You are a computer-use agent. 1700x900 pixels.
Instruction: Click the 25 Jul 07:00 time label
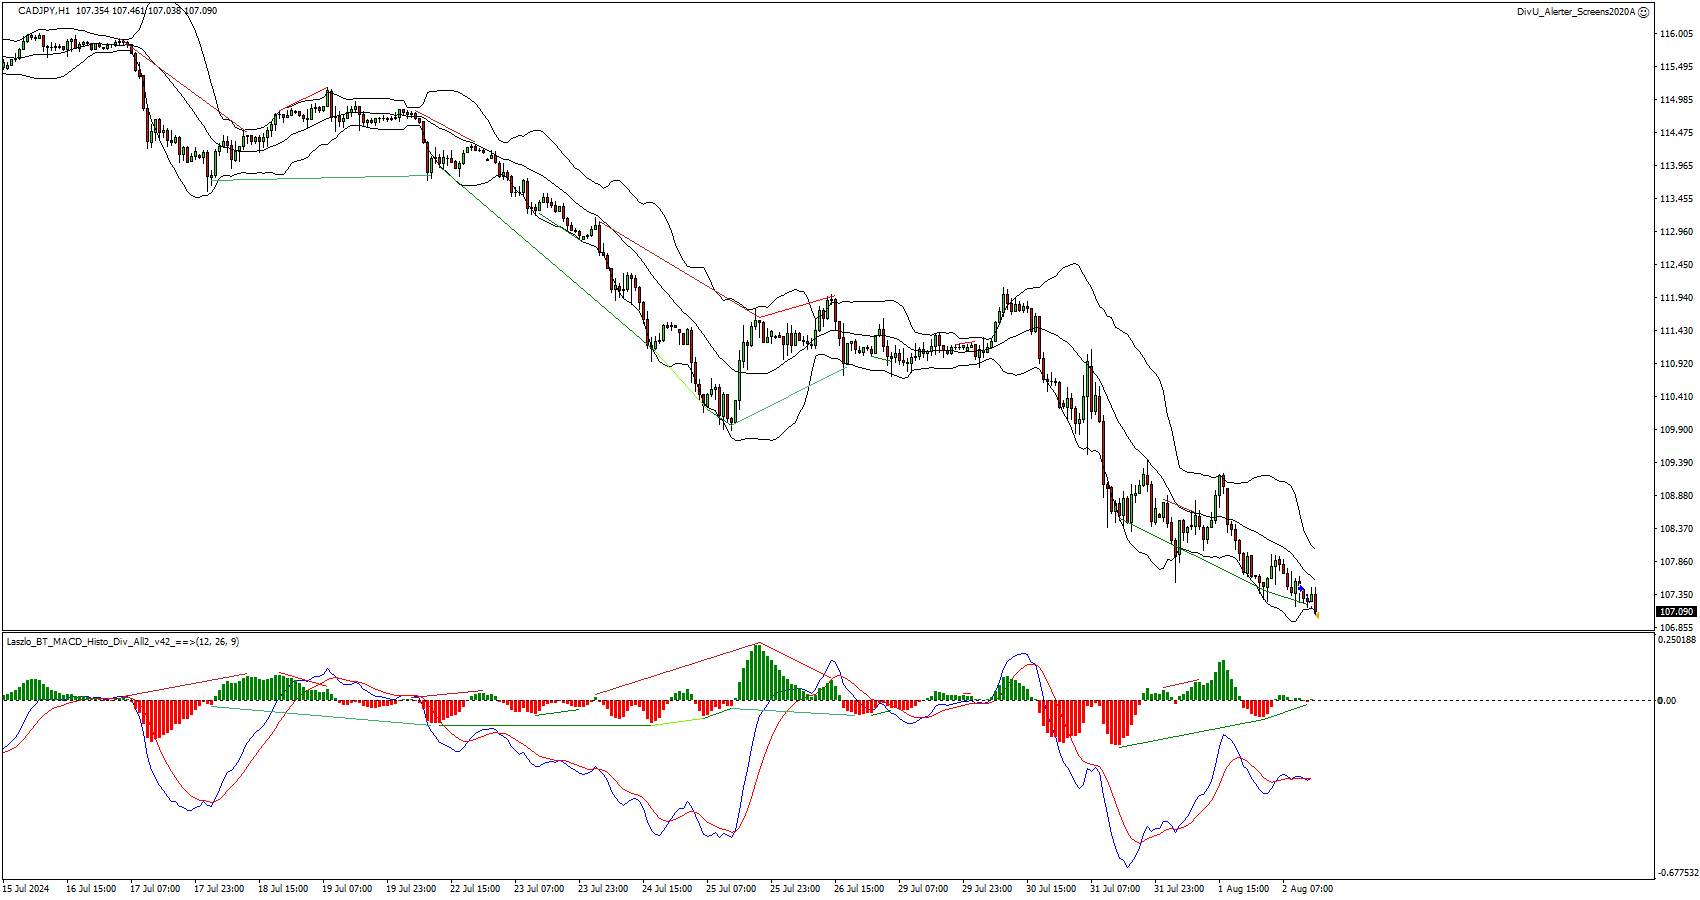pos(731,888)
